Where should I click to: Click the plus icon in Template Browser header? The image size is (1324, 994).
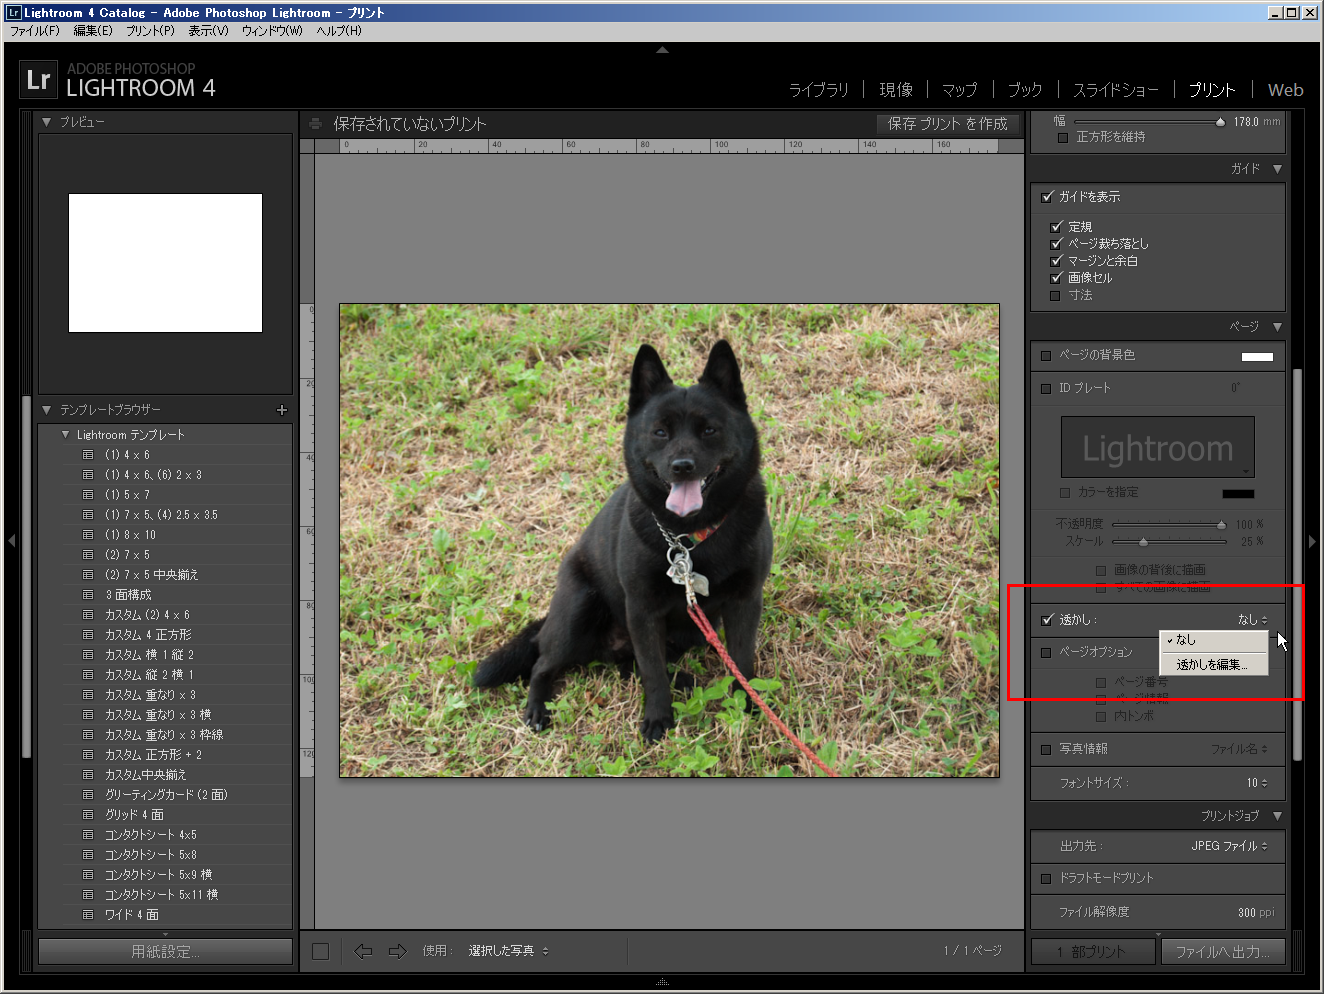point(281,410)
